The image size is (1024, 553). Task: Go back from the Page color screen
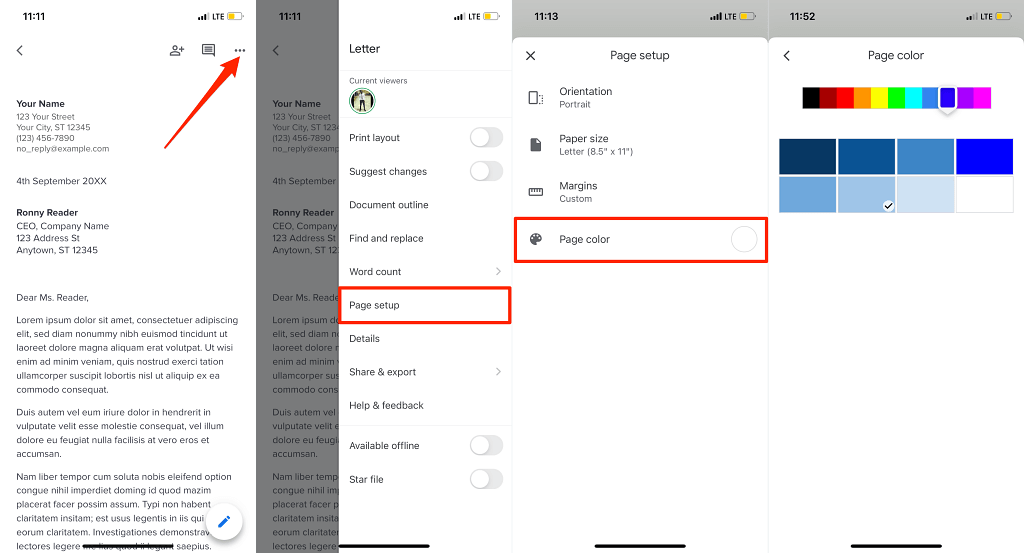(x=787, y=55)
